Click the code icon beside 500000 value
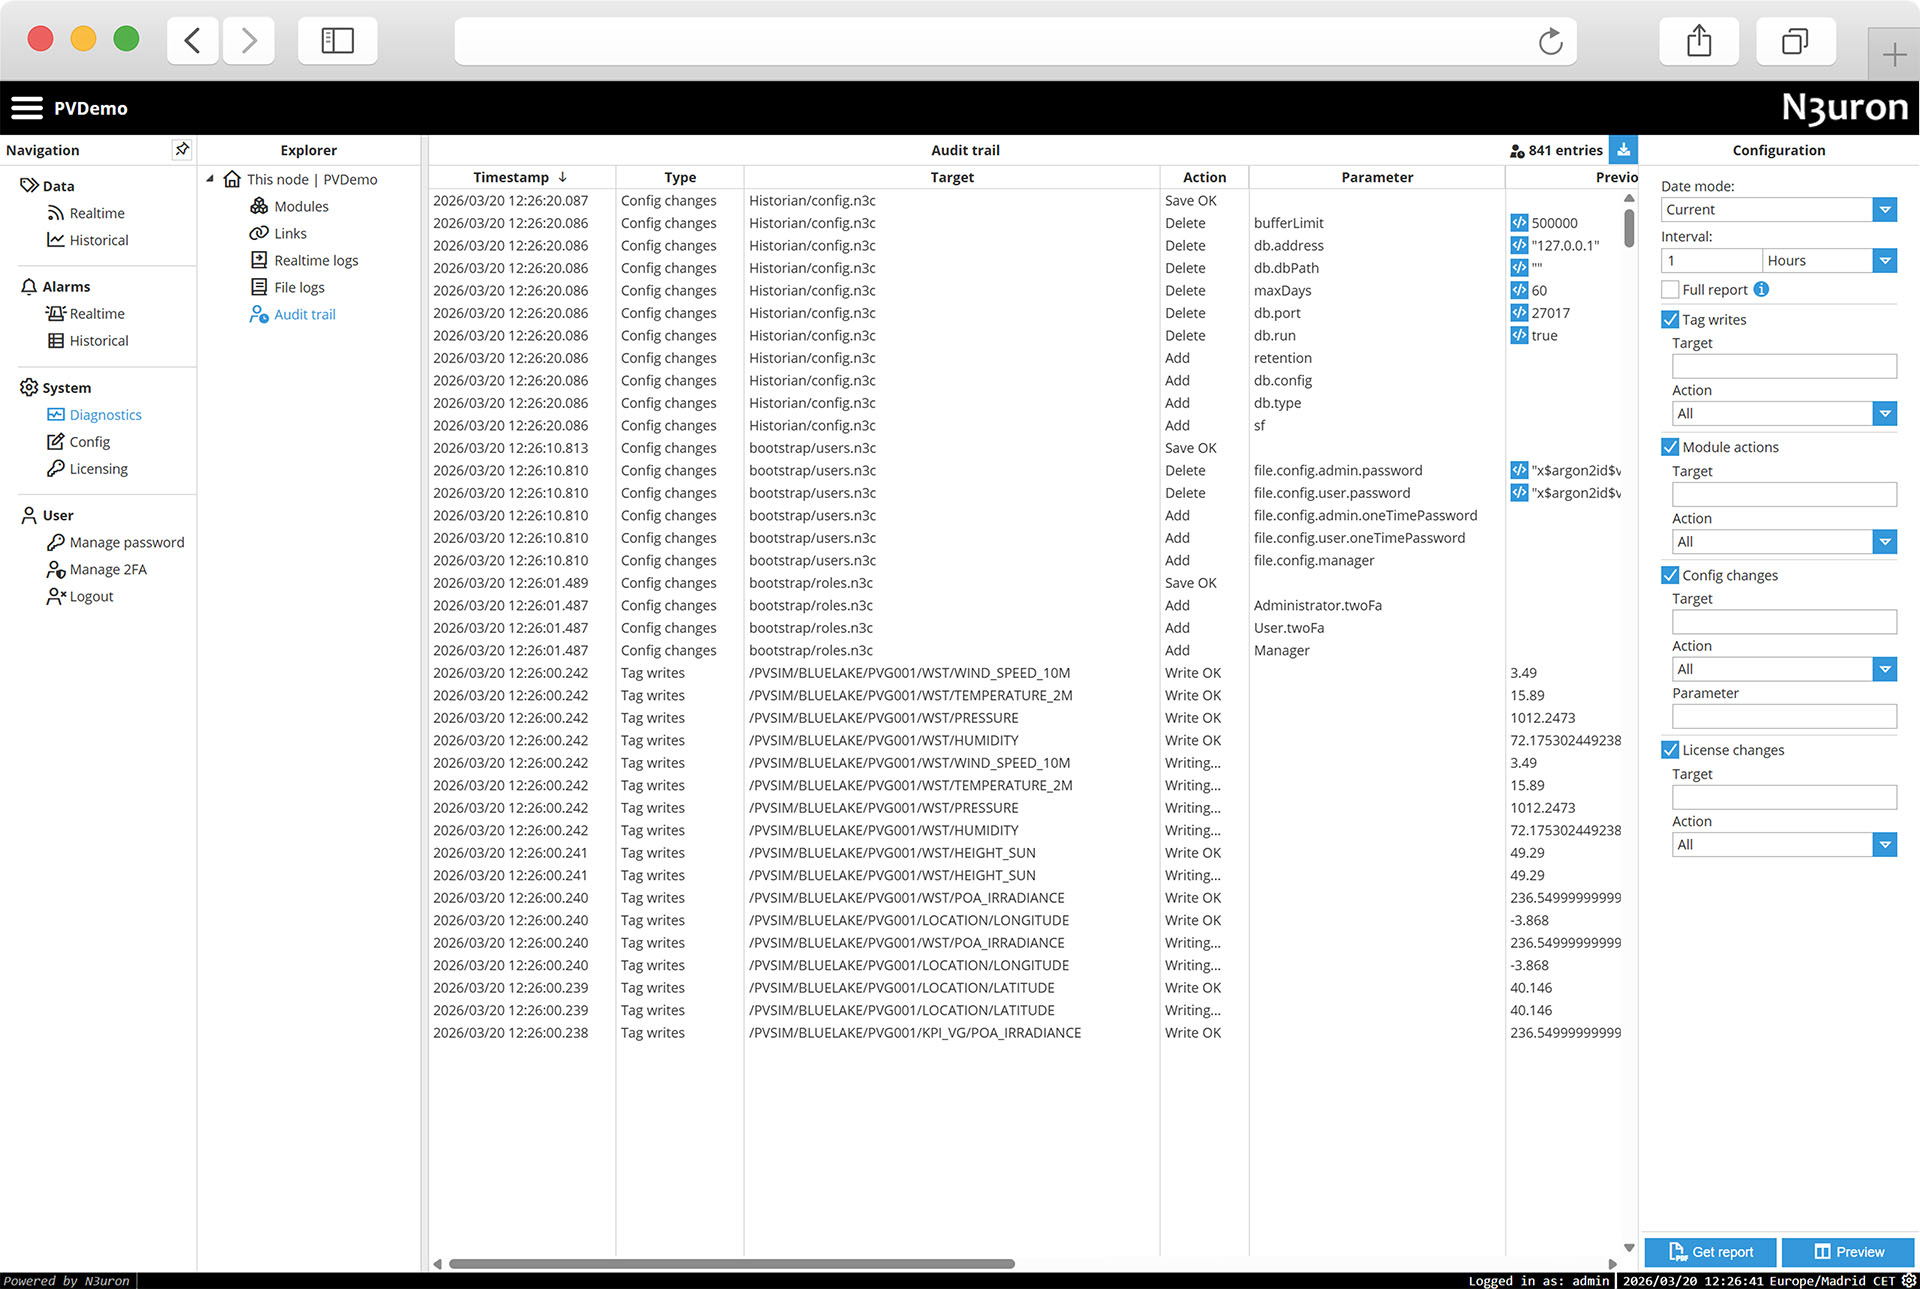Image resolution: width=1920 pixels, height=1289 pixels. pos(1519,223)
